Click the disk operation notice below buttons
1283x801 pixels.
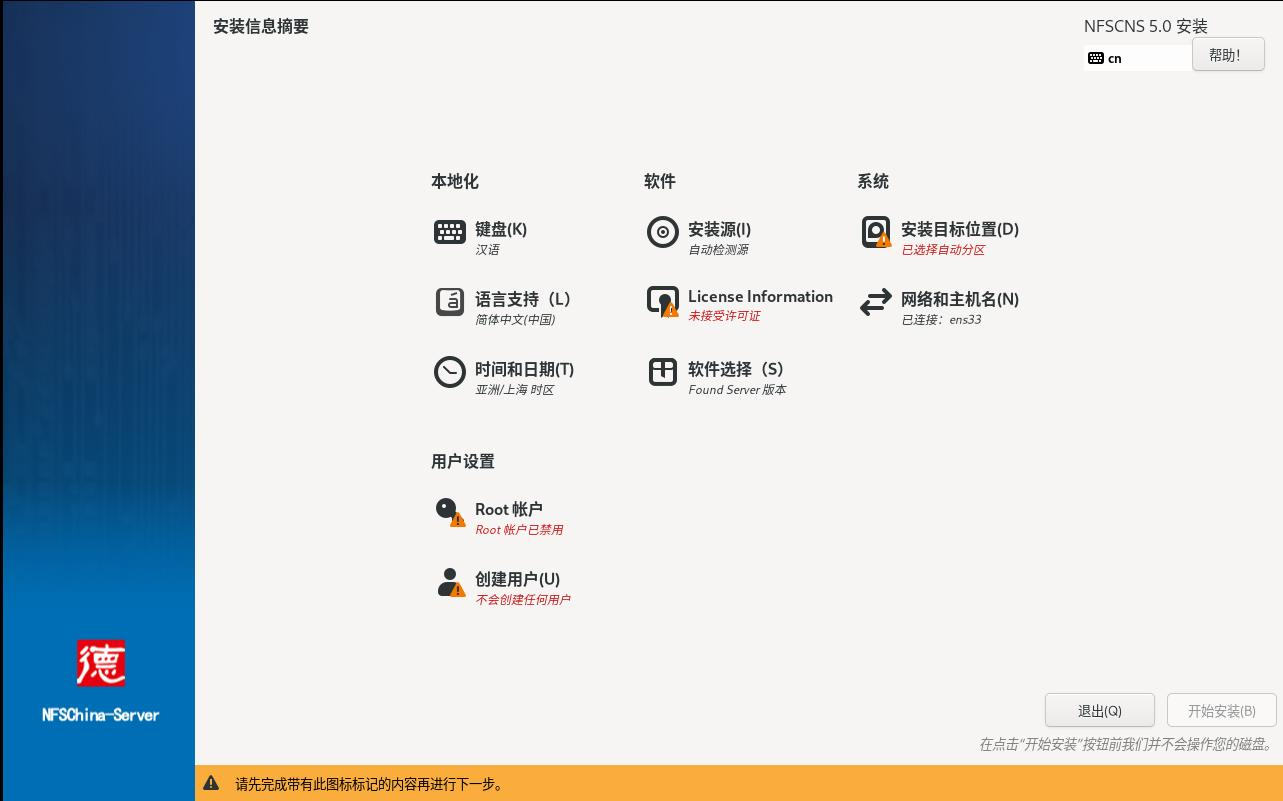1128,744
